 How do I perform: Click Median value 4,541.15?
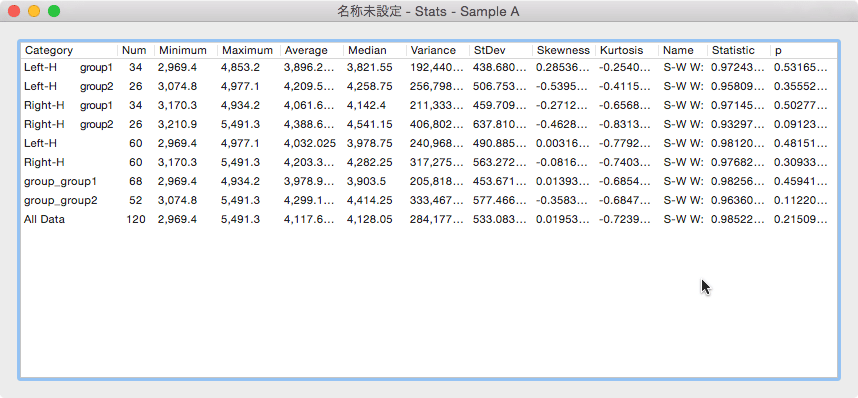click(370, 124)
